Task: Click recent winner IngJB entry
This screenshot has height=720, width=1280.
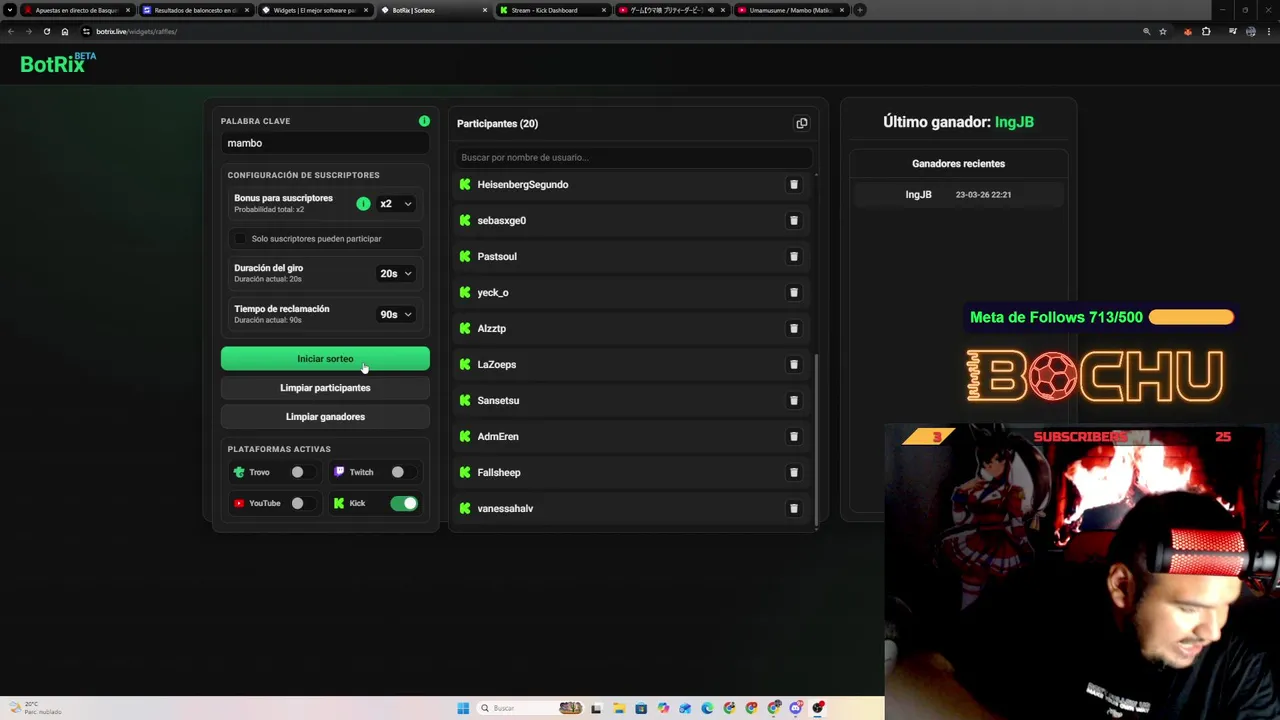Action: click(958, 195)
